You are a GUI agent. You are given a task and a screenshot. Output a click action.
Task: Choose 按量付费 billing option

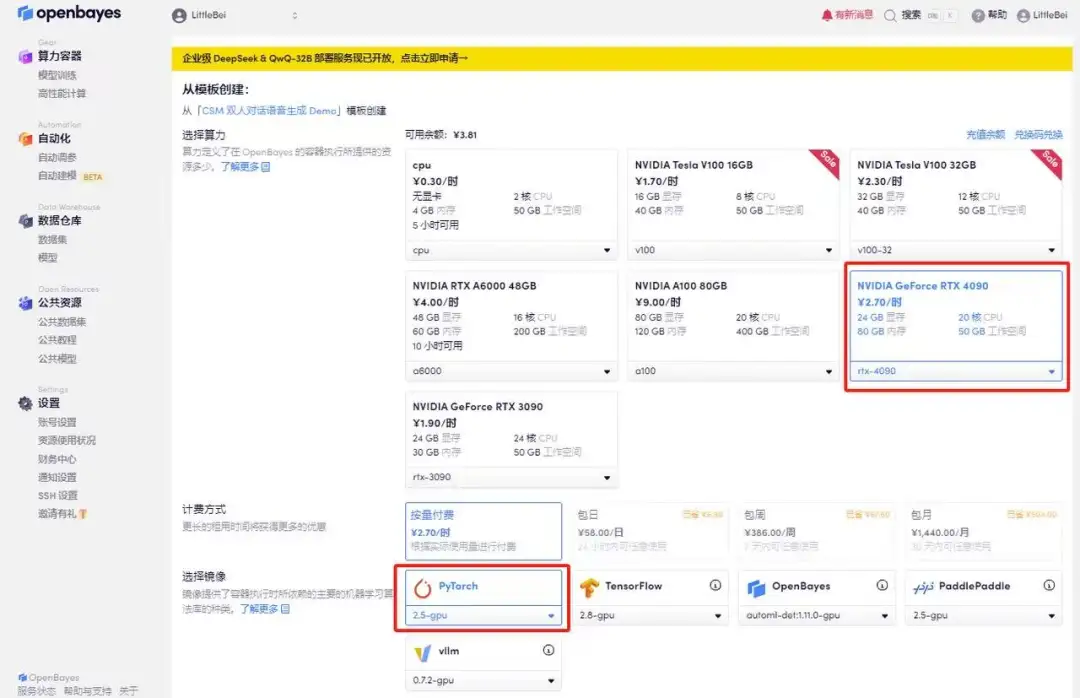tap(484, 531)
